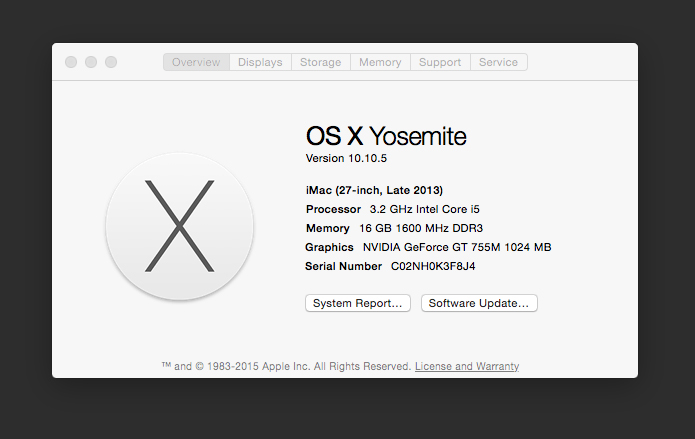Image resolution: width=695 pixels, height=439 pixels.
Task: Click the Graphics label
Action: point(329,247)
